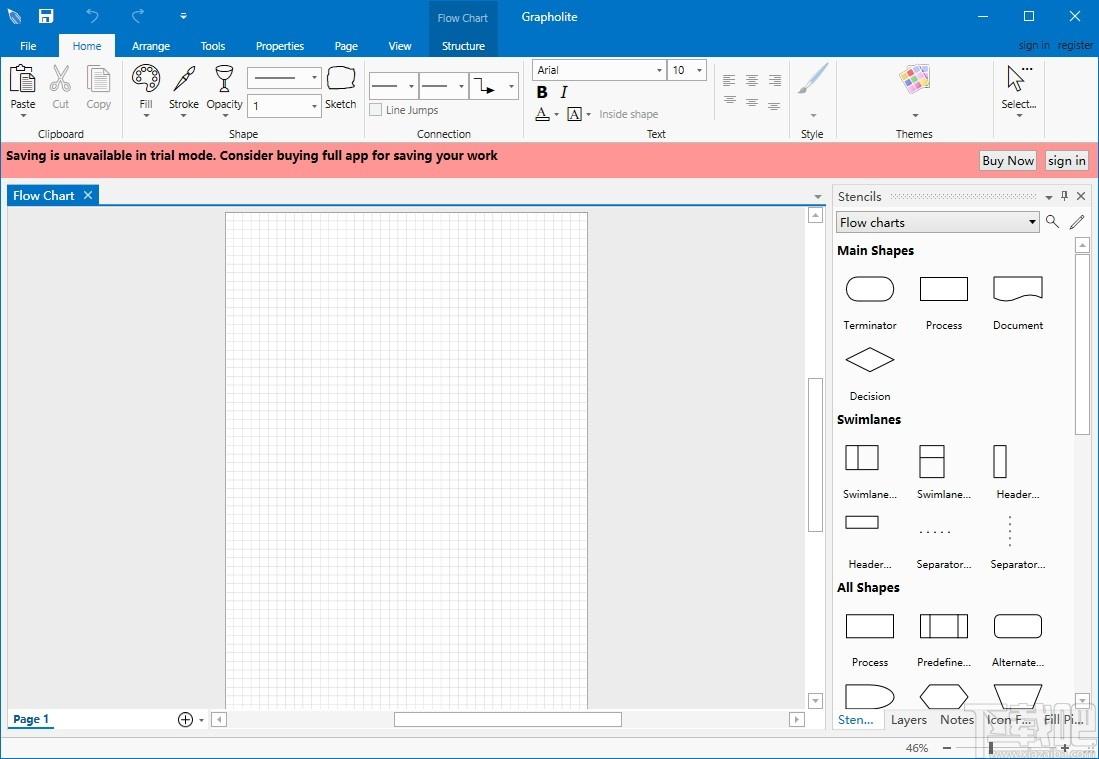1099x759 pixels.
Task: Pin the Stencils panel
Action: point(1065,196)
